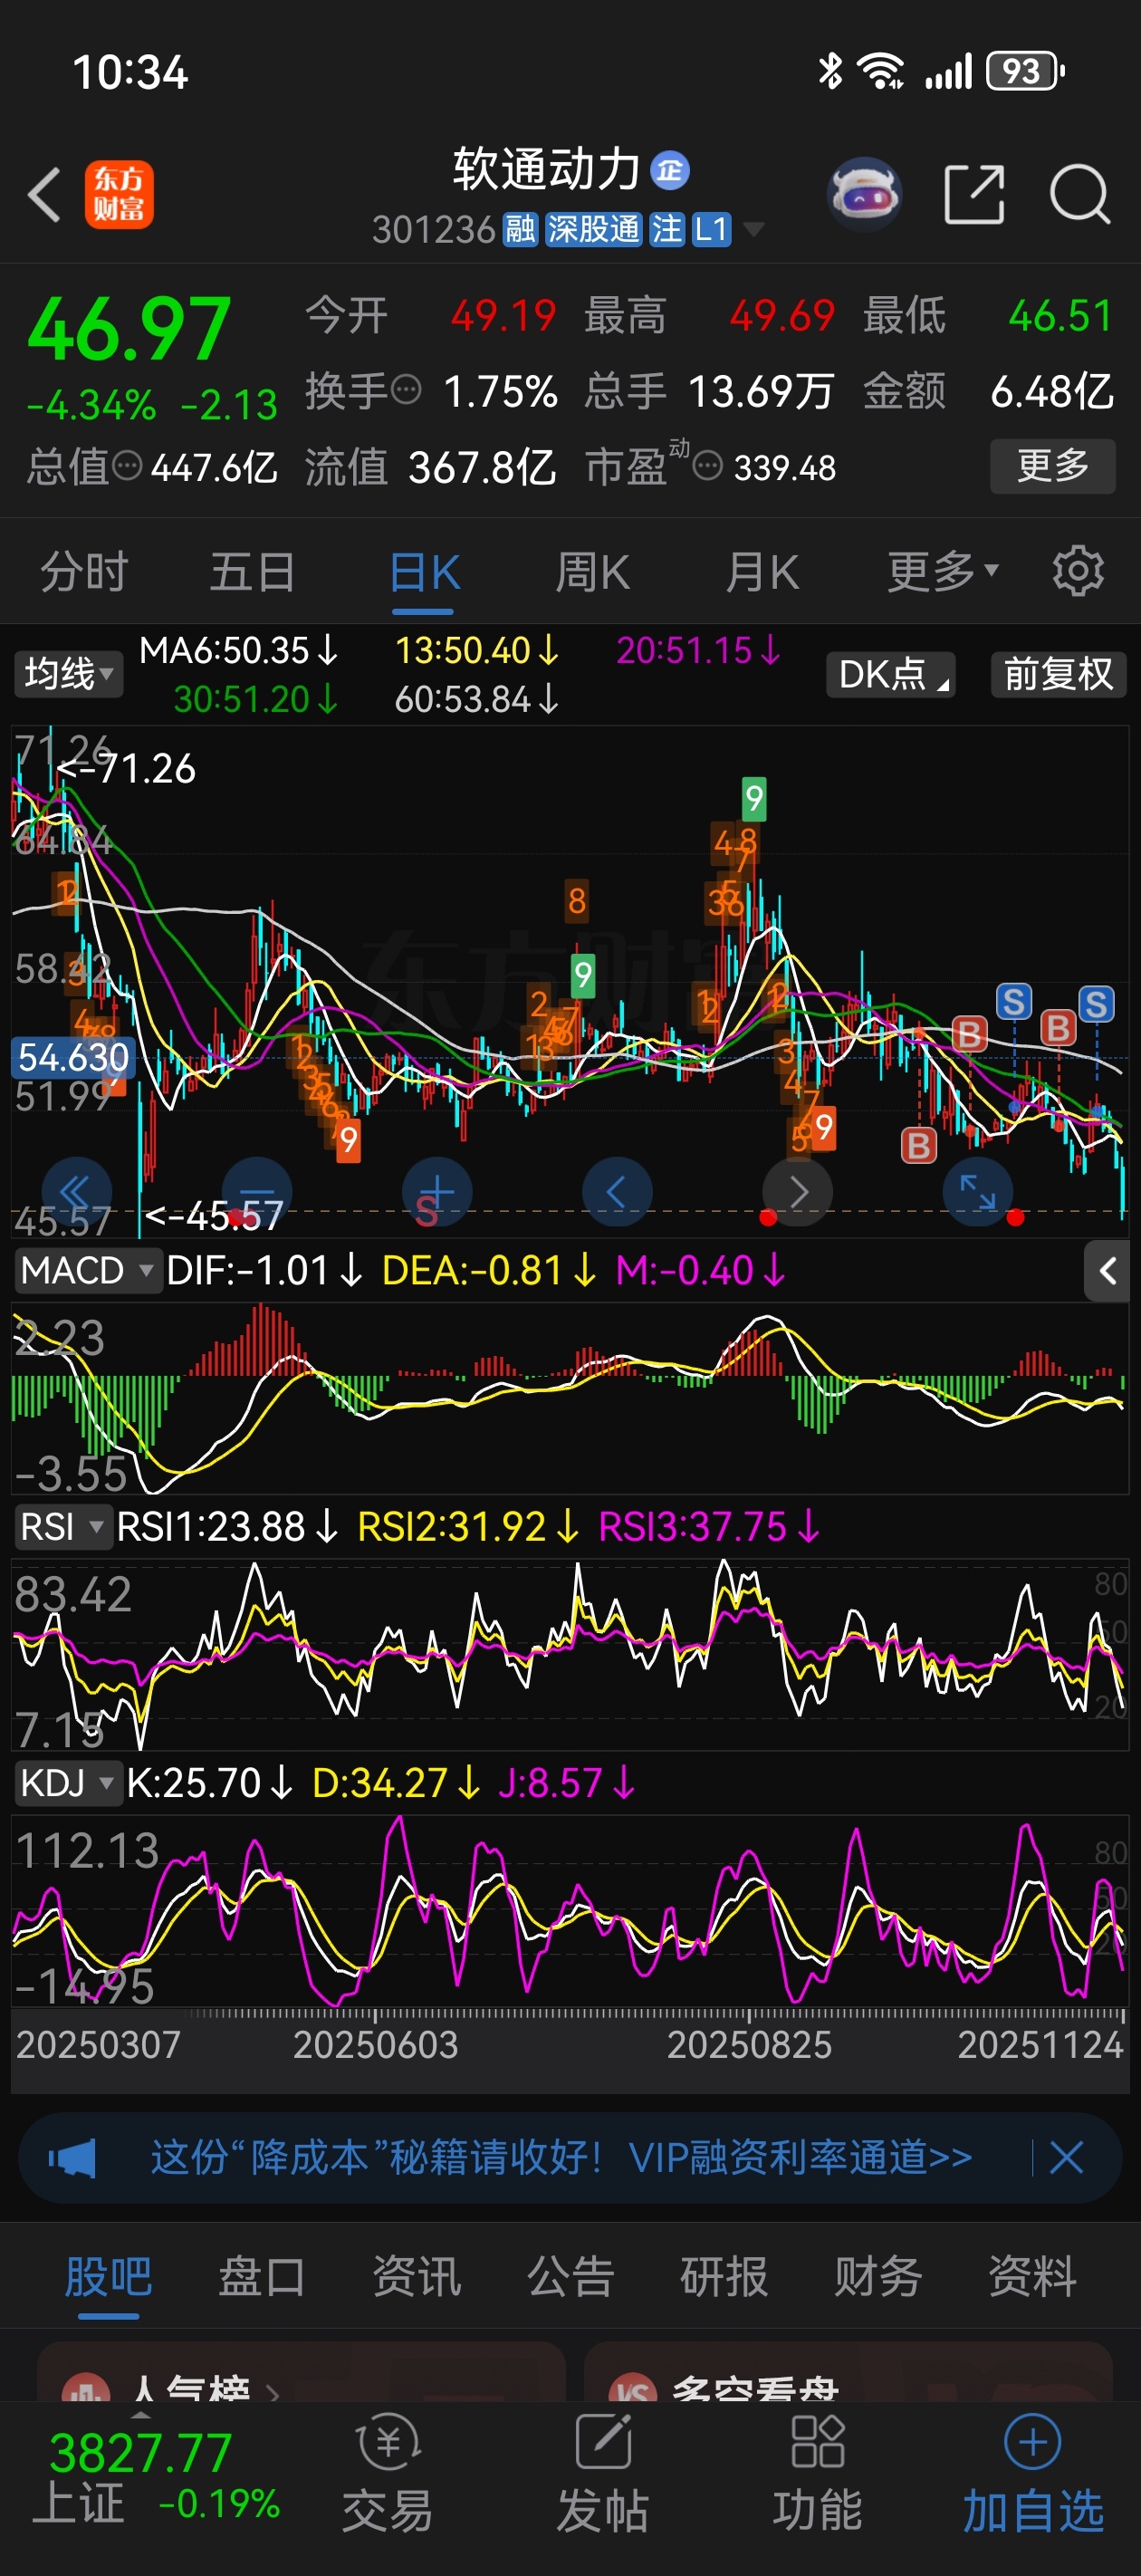
Task: Open the 均线 indicator dropdown
Action: point(68,673)
